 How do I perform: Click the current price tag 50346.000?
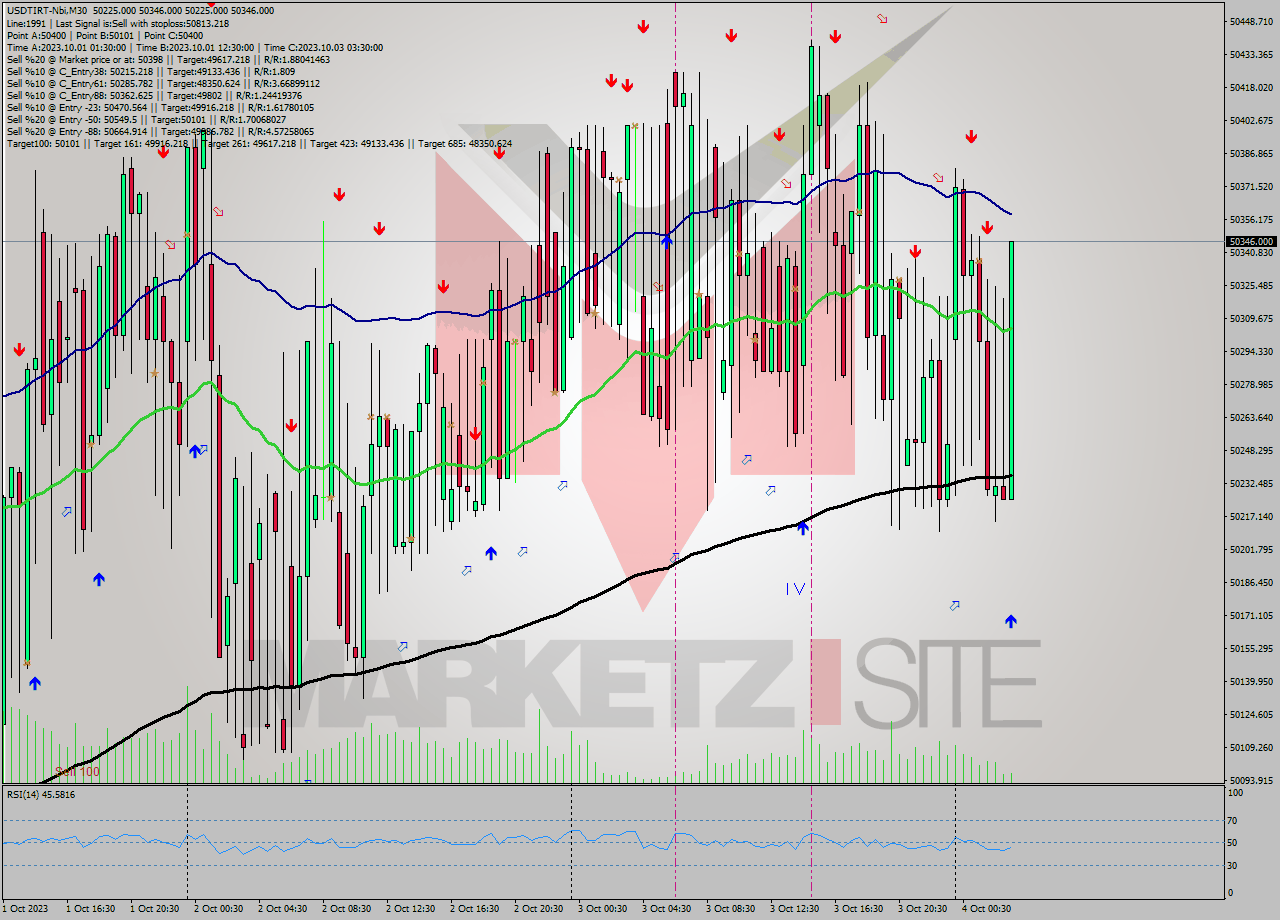(x=1251, y=241)
